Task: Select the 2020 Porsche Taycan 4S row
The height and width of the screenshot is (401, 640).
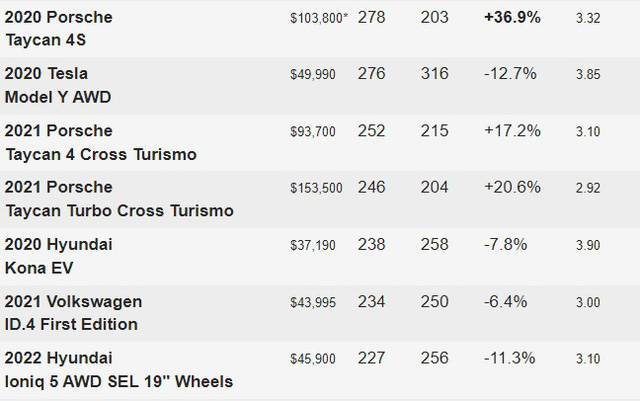Action: [320, 29]
